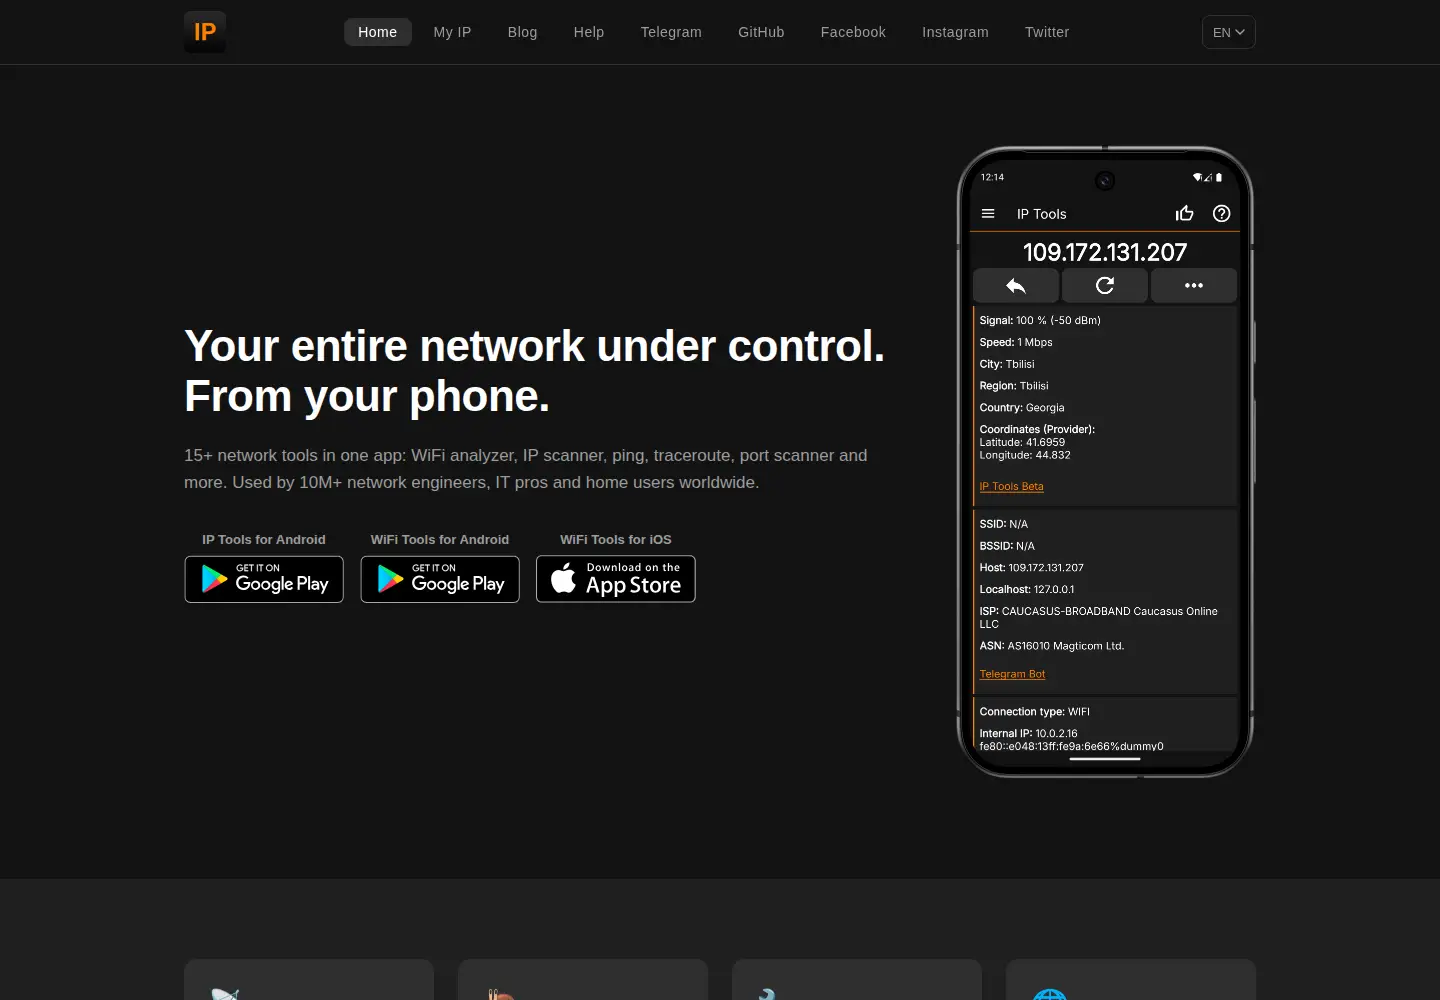
Task: Tap the help question mark icon
Action: click(x=1221, y=213)
